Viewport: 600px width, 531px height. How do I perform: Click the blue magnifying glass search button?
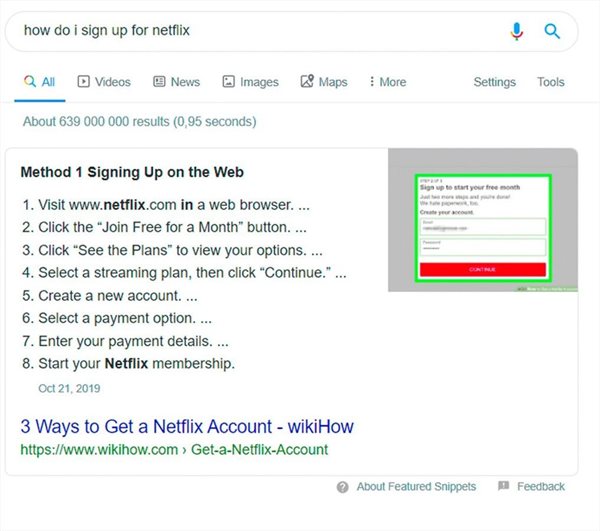tap(552, 31)
